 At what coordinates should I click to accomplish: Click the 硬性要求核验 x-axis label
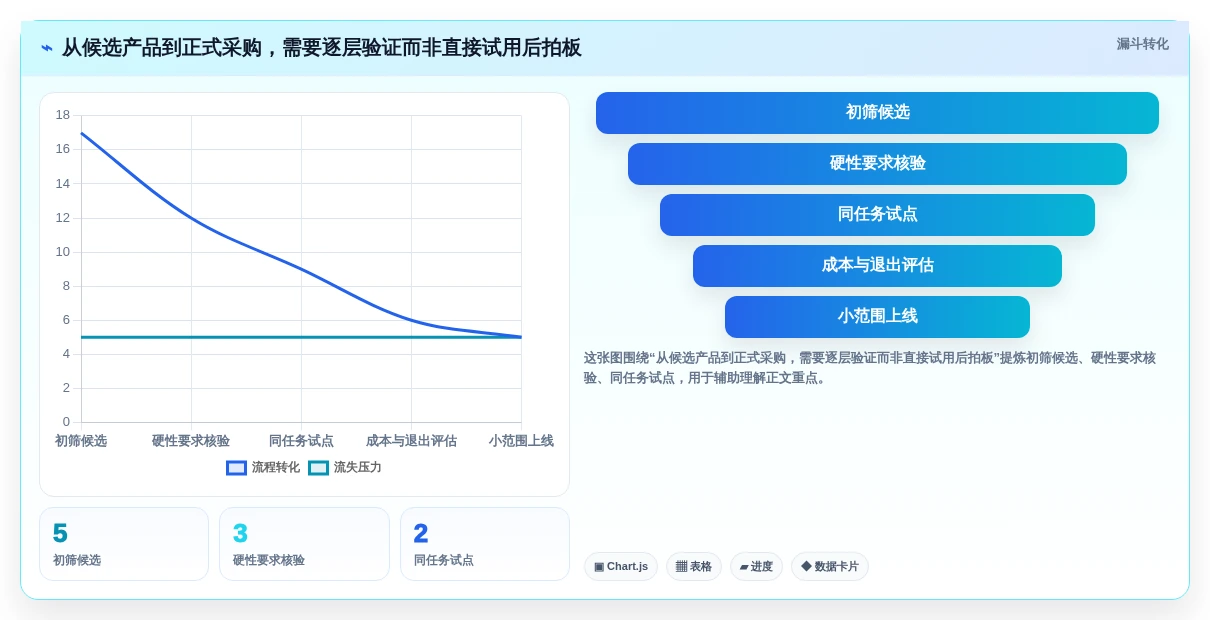click(x=191, y=441)
